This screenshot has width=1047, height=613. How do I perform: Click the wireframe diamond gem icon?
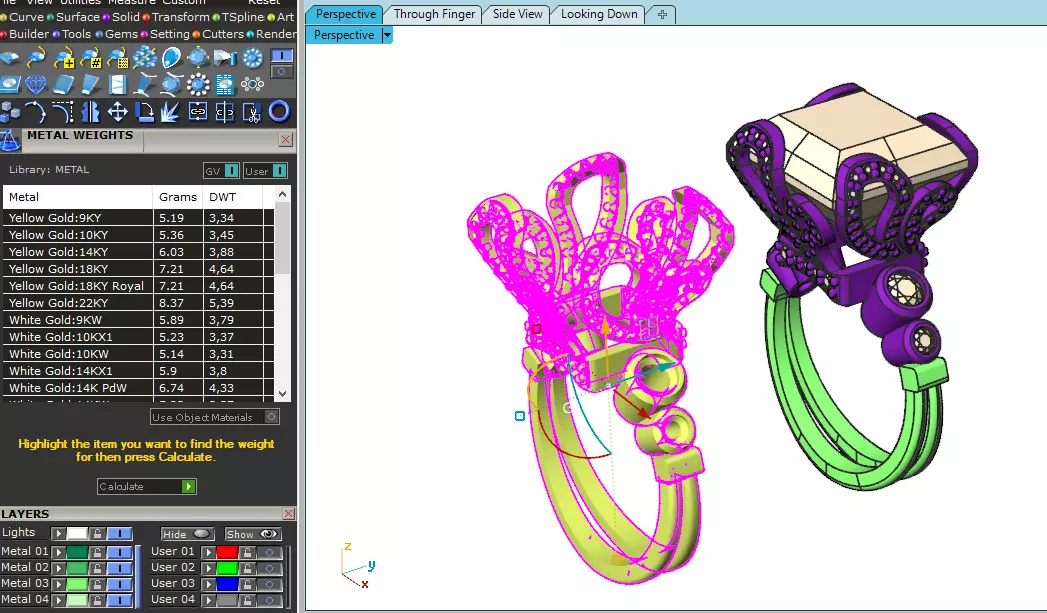tap(37, 85)
